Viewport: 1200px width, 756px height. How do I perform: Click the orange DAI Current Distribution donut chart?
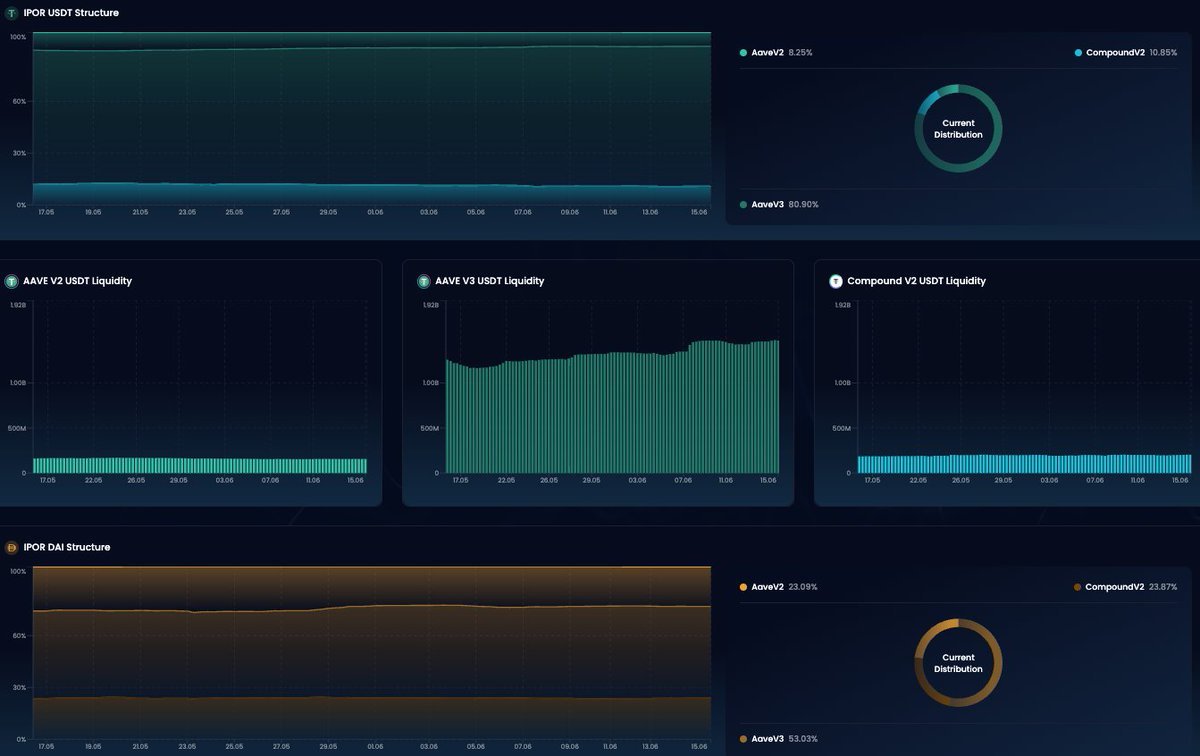tap(958, 663)
